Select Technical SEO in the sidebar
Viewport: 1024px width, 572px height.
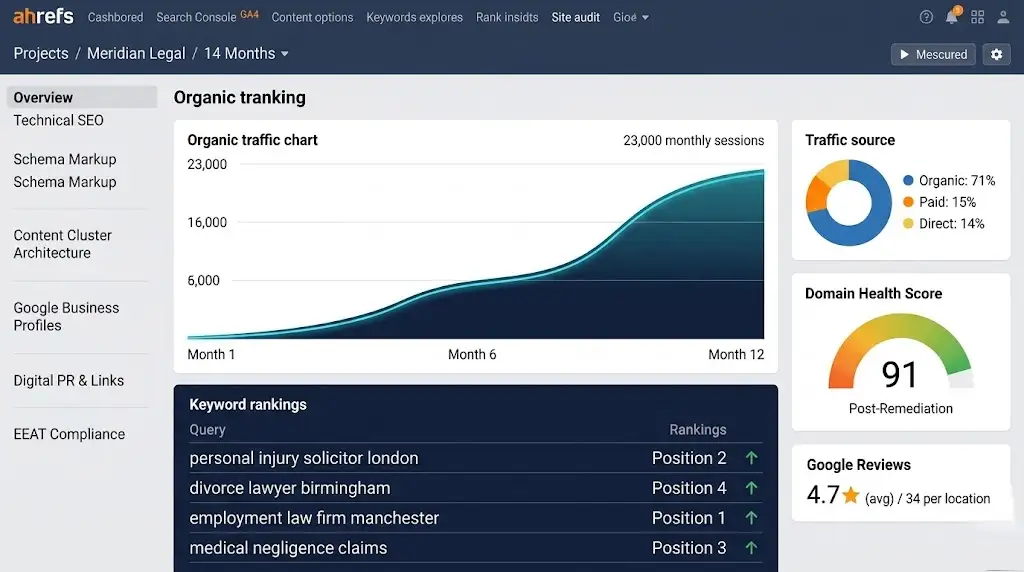(59, 120)
